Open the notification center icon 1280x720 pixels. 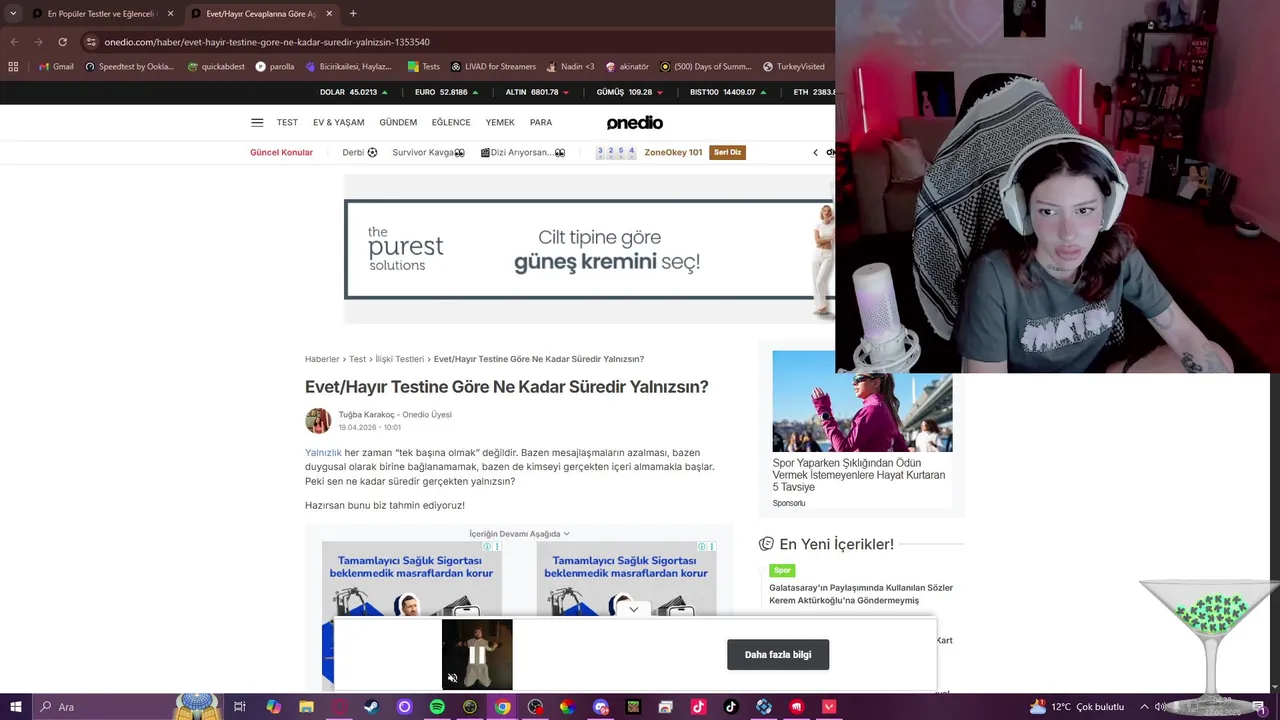pyautogui.click(x=1258, y=707)
